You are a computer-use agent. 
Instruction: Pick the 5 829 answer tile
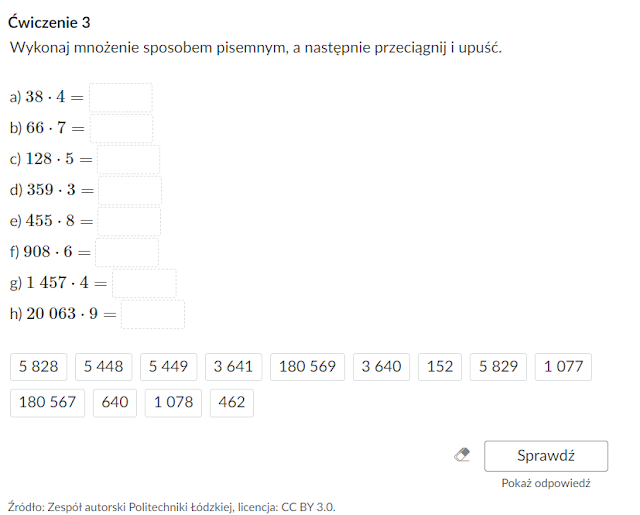[x=498, y=366]
